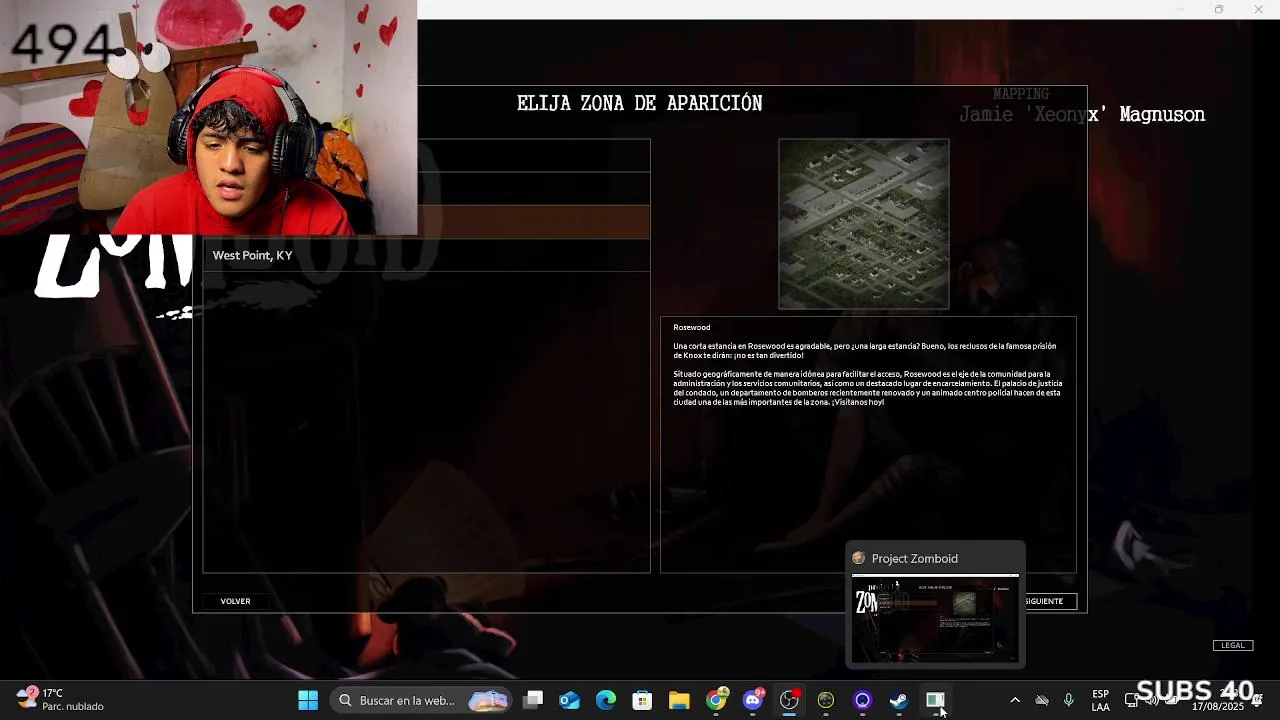Click the Rosewood map preview image
This screenshot has height=720, width=1280.
tap(864, 224)
